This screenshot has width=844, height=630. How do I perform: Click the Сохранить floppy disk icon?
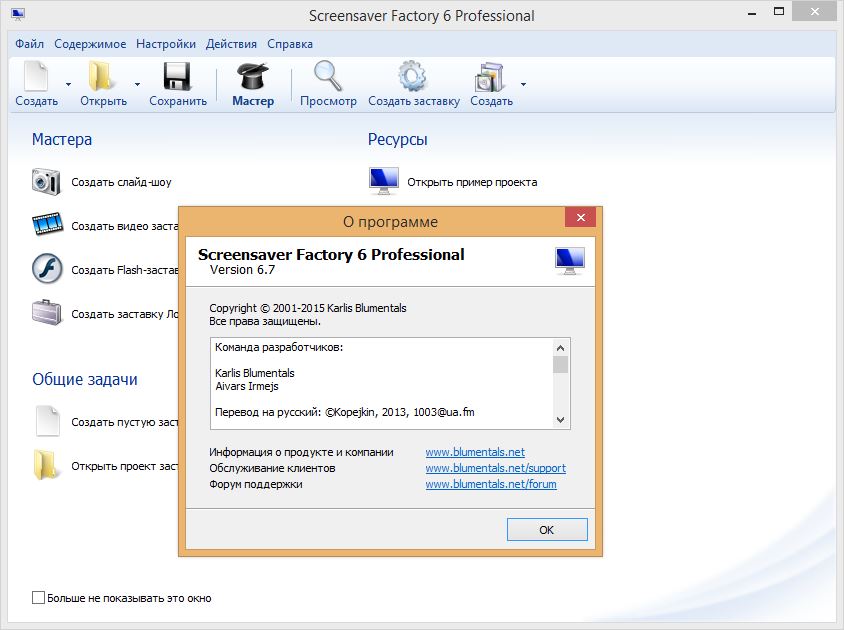click(177, 77)
